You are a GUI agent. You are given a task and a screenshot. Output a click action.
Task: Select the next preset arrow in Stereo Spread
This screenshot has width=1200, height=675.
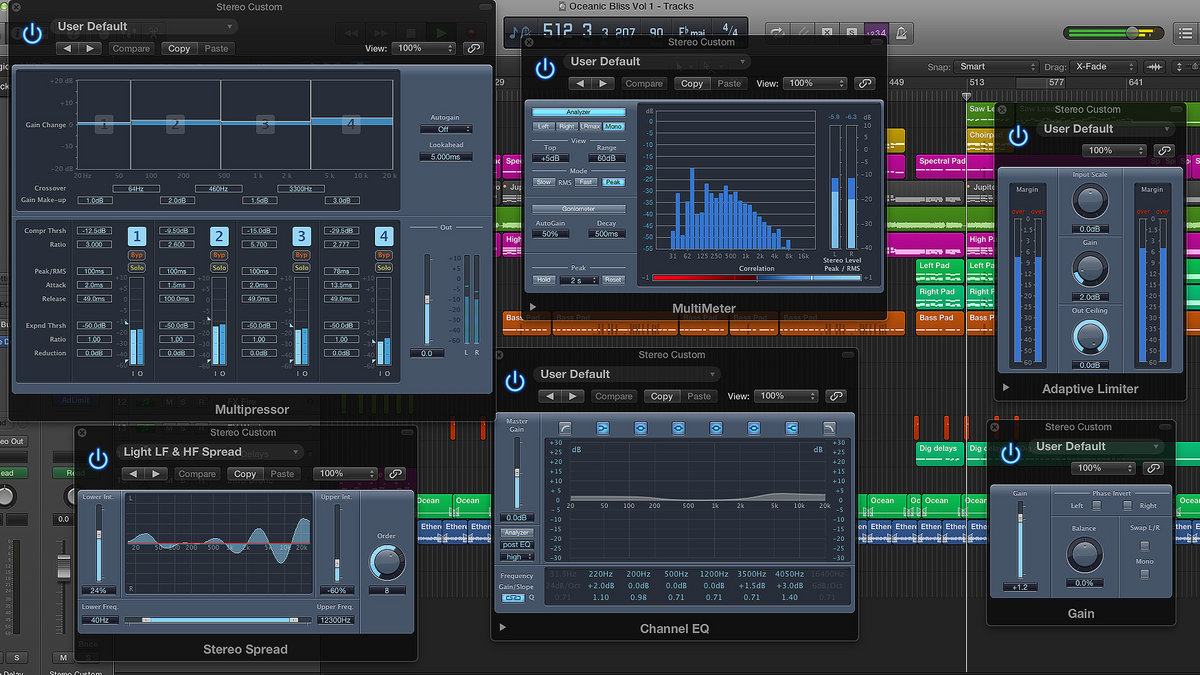[158, 474]
